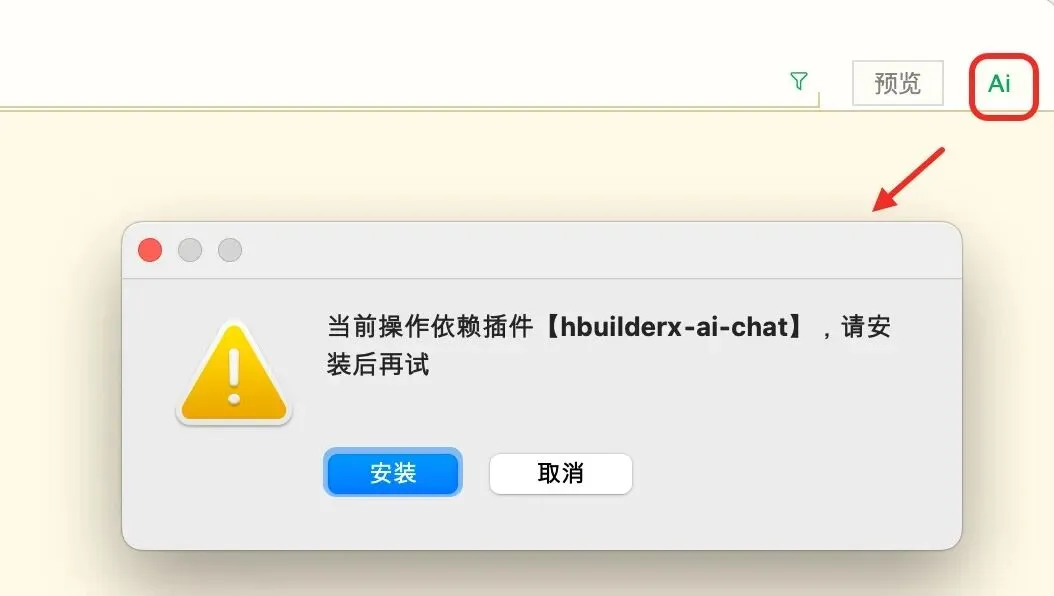Viewport: 1054px width, 596px height.
Task: Click the dialog's gray minimize circle
Action: 190,250
